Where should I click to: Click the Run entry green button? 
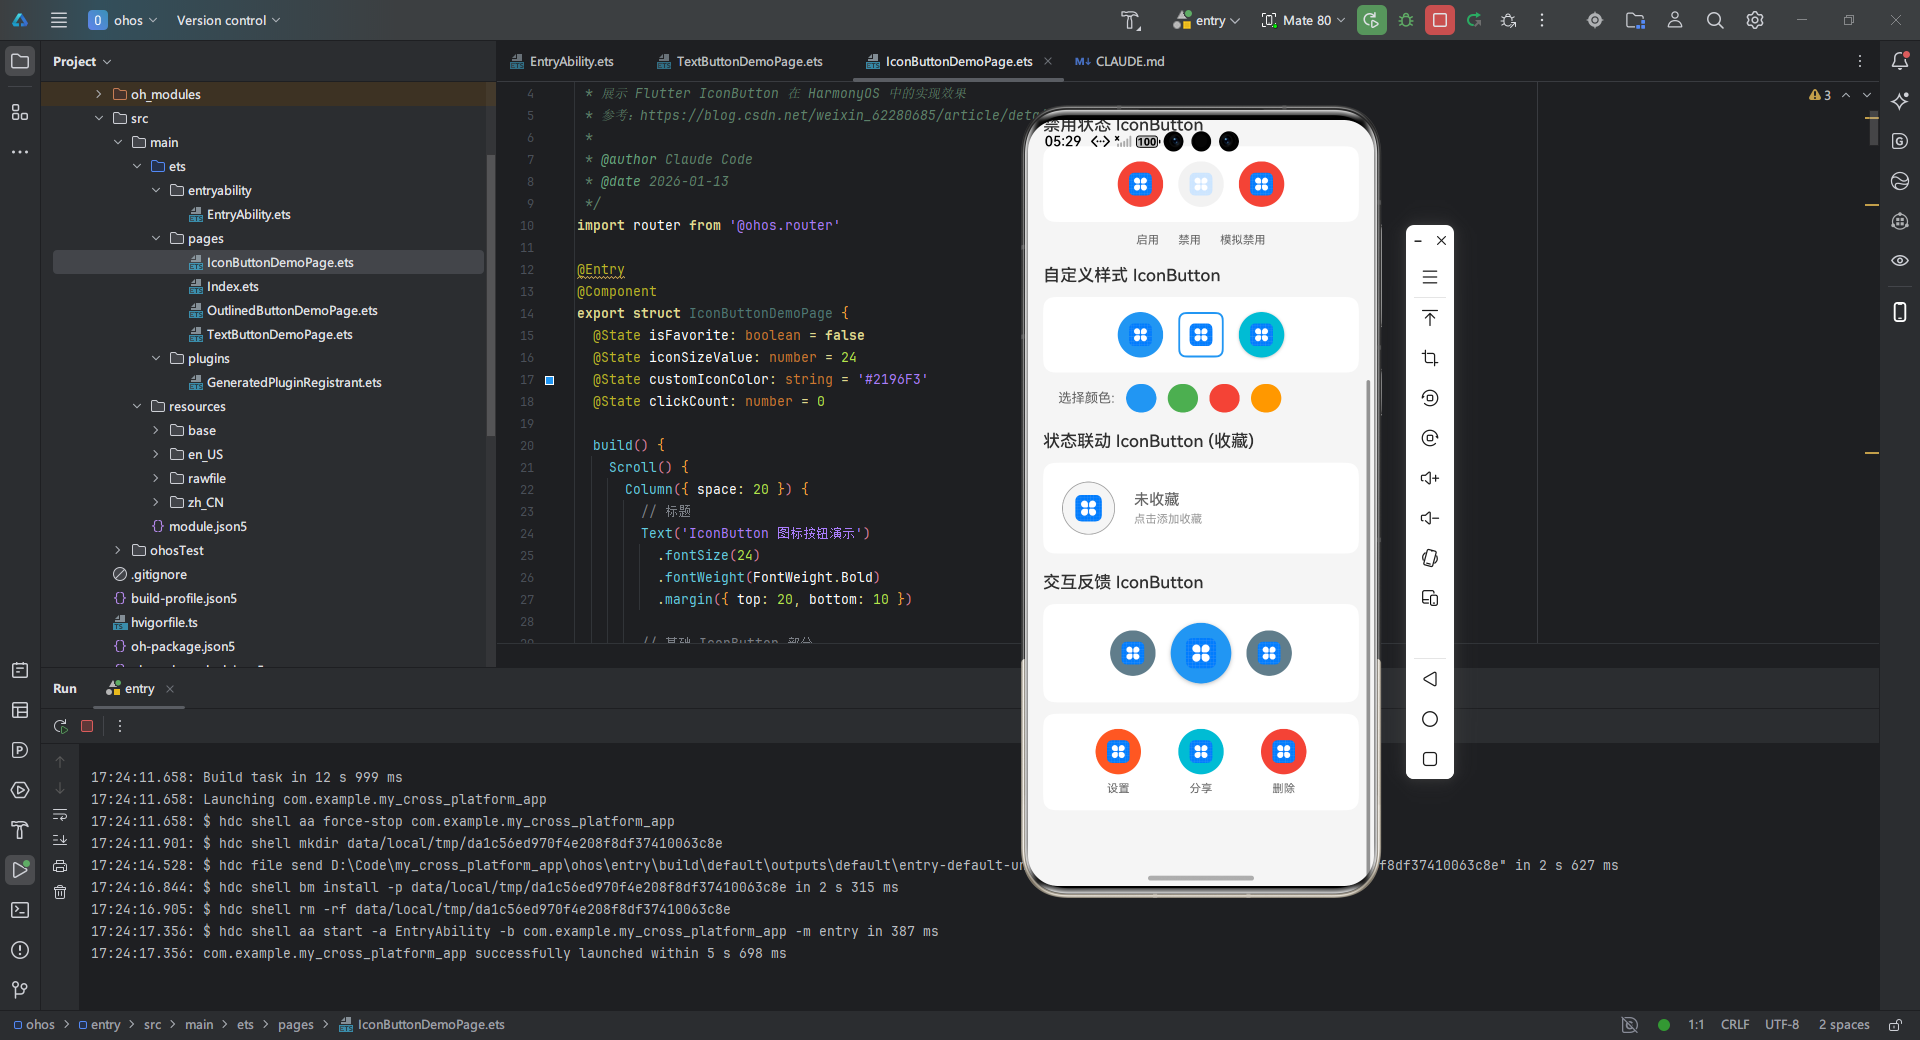(1372, 20)
